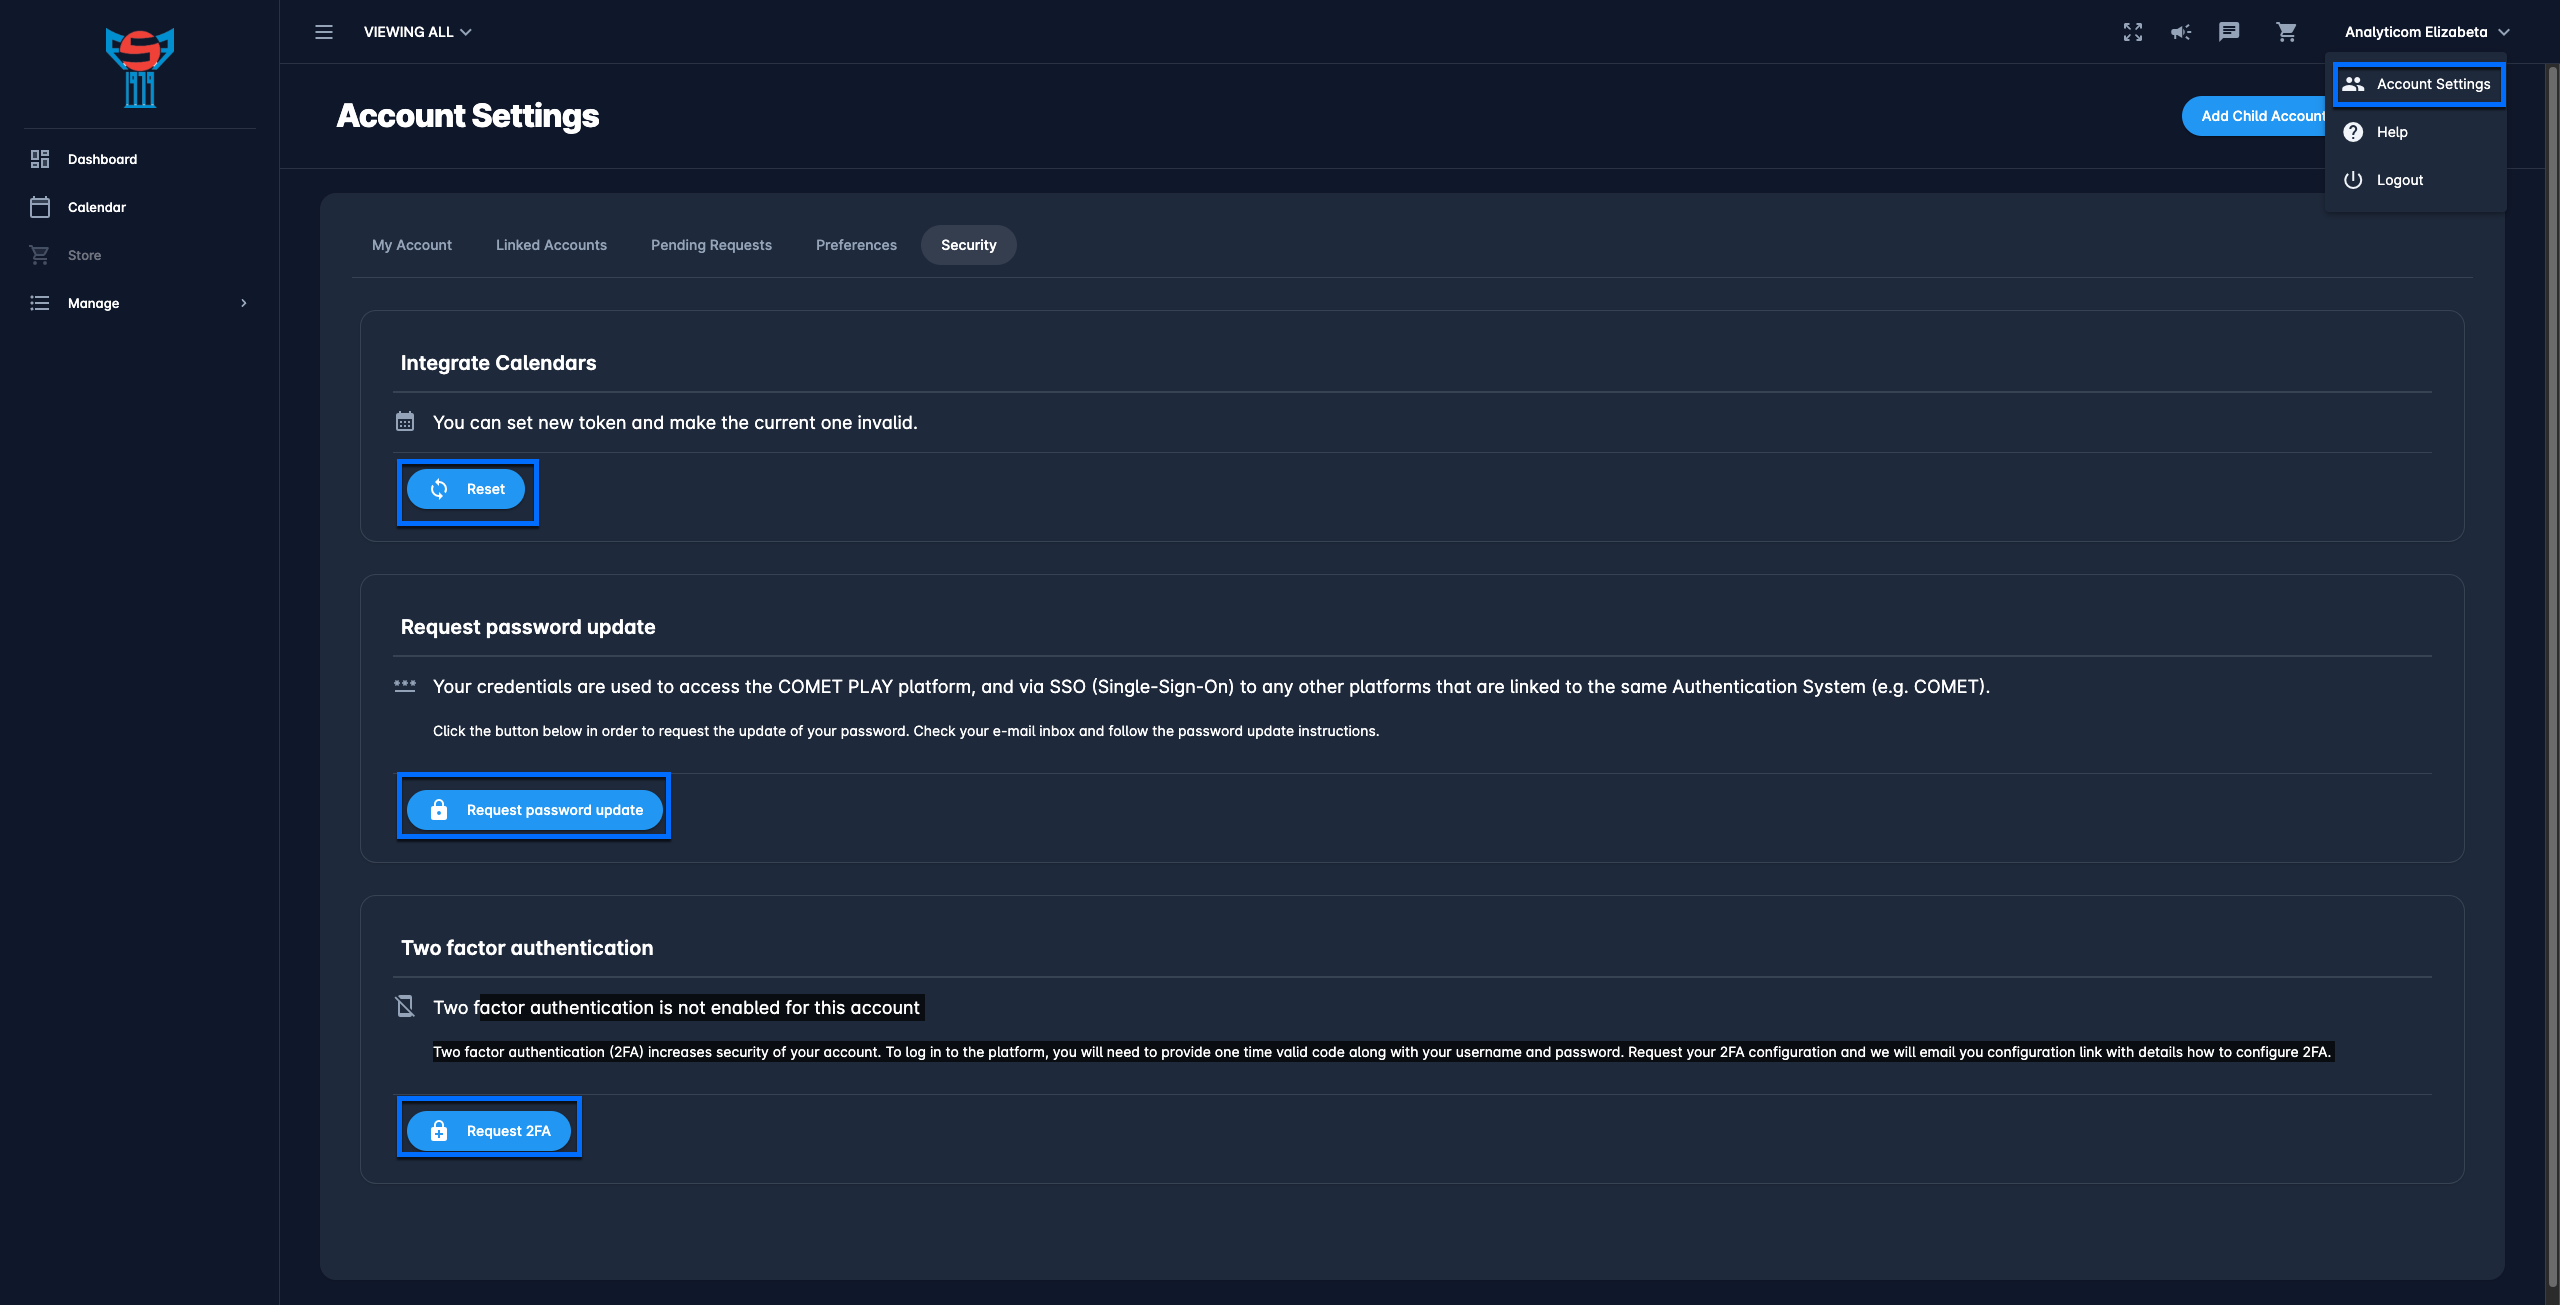
Task: Open the Store sidebar item
Action: (84, 255)
